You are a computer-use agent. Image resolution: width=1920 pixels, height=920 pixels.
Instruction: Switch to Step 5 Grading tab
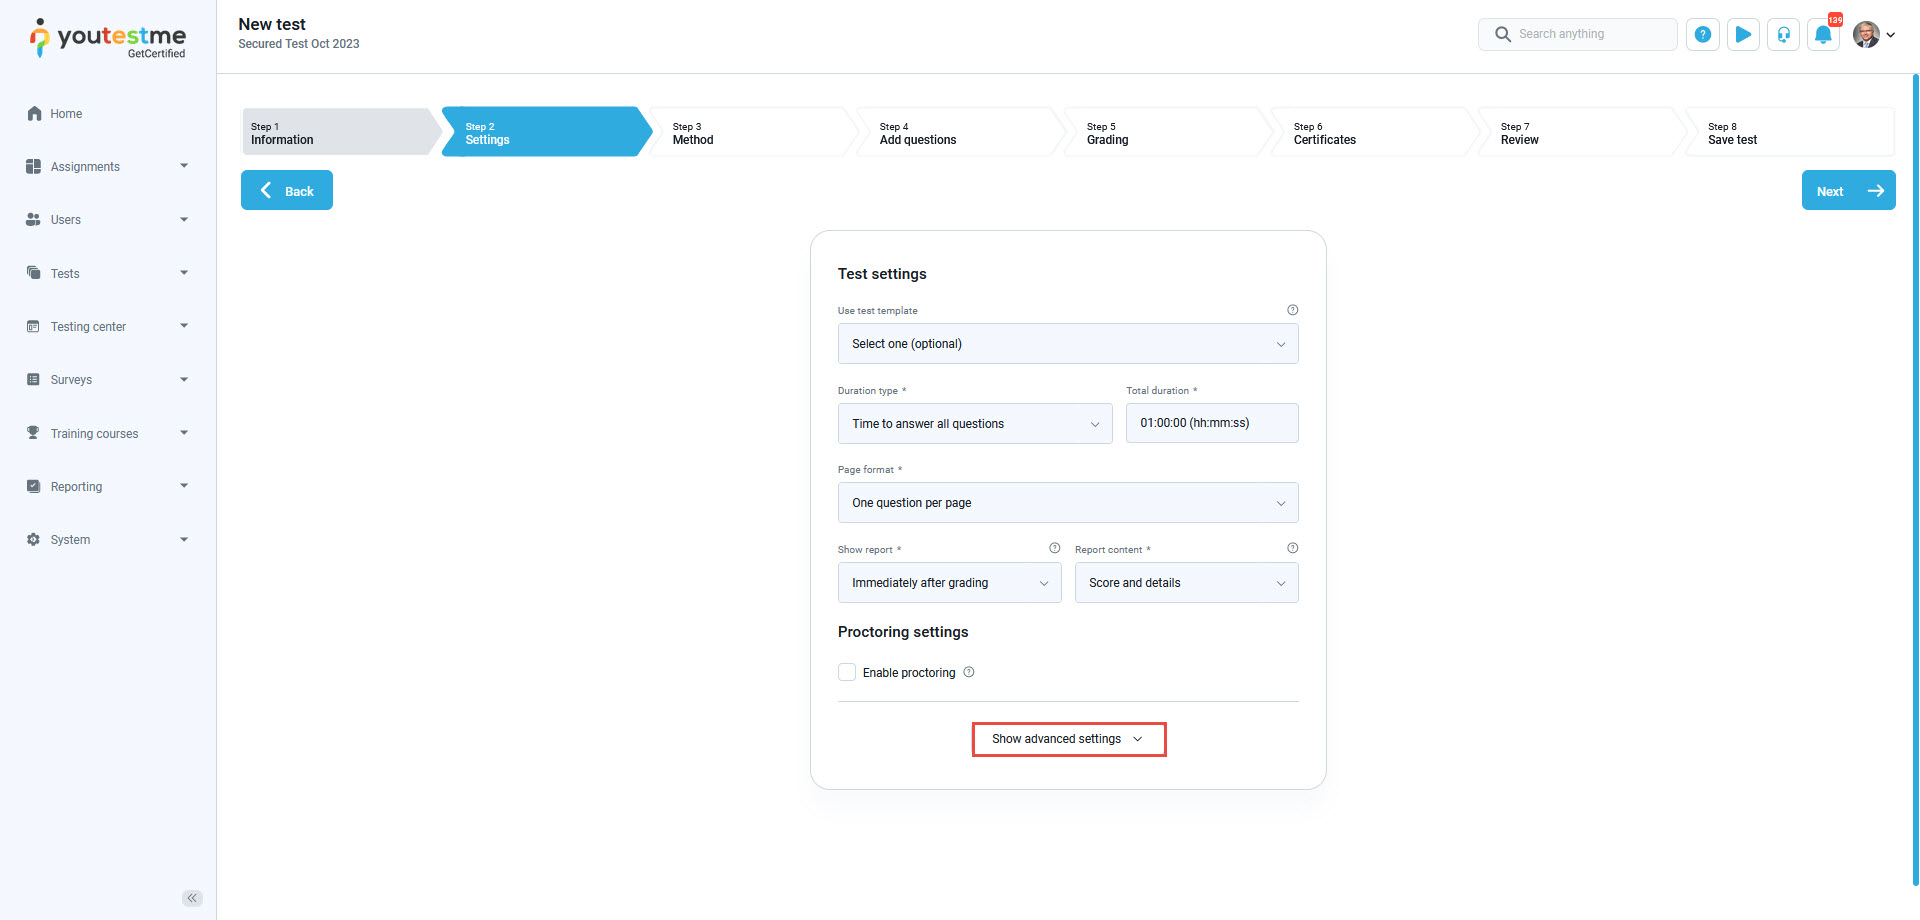[x=1160, y=131]
